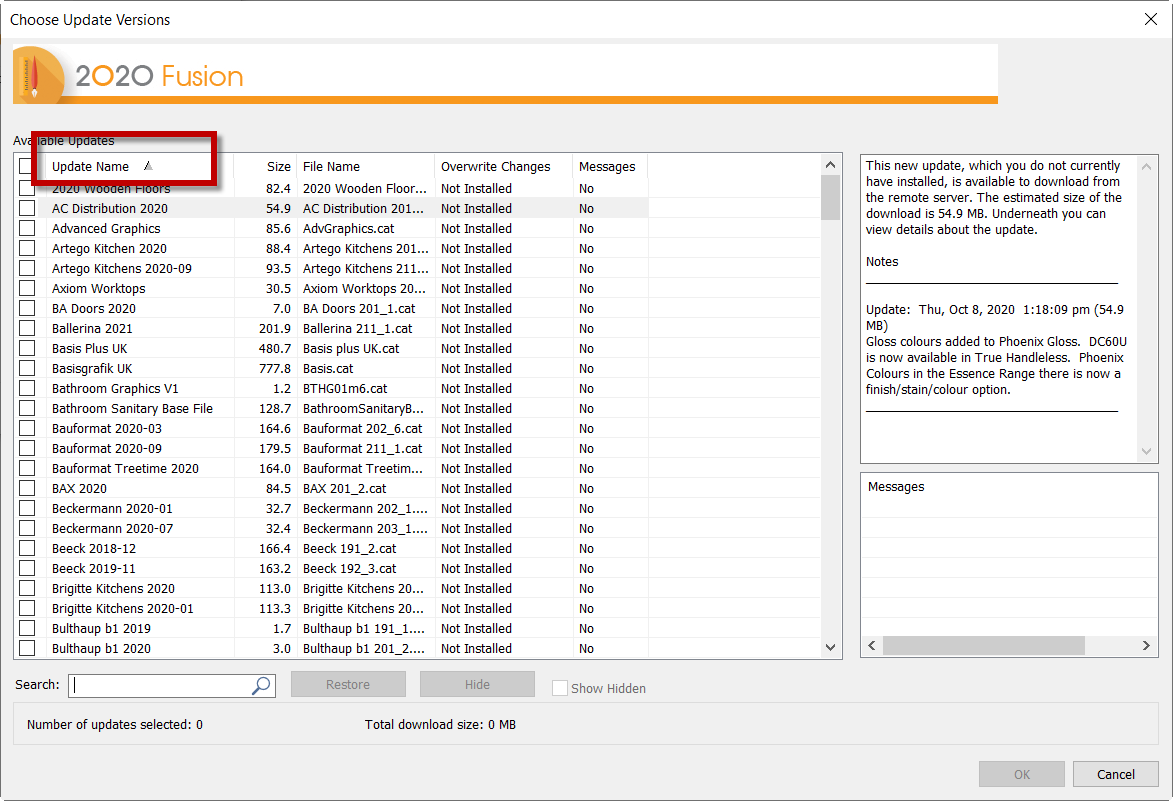Tick the BAX 2020 checkbox
This screenshot has height=801, width=1173.
(x=27, y=488)
